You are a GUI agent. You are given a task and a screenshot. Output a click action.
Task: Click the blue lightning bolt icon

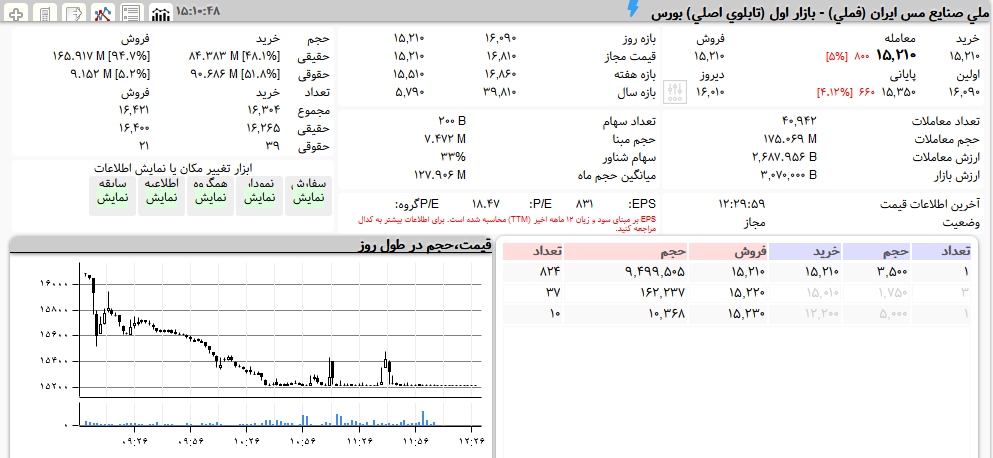pos(633,9)
